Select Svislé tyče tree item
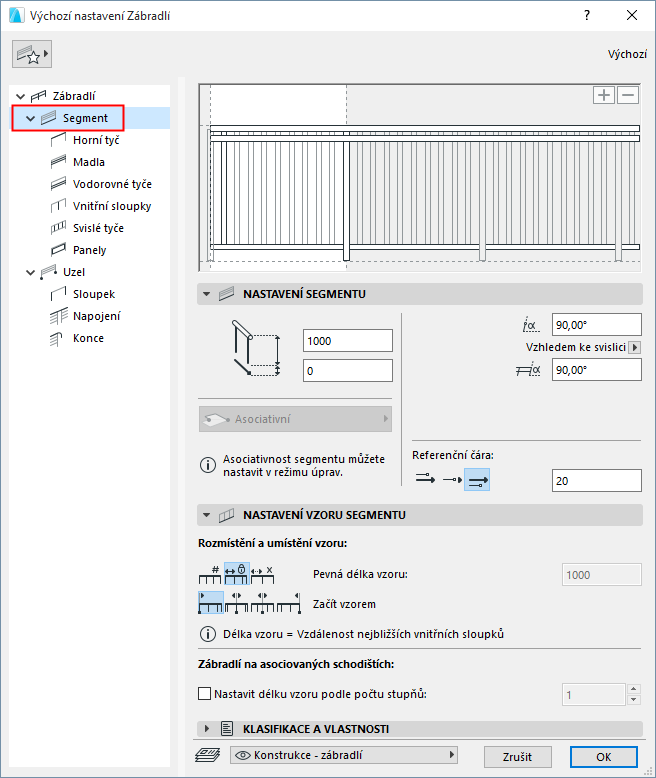 click(x=98, y=228)
